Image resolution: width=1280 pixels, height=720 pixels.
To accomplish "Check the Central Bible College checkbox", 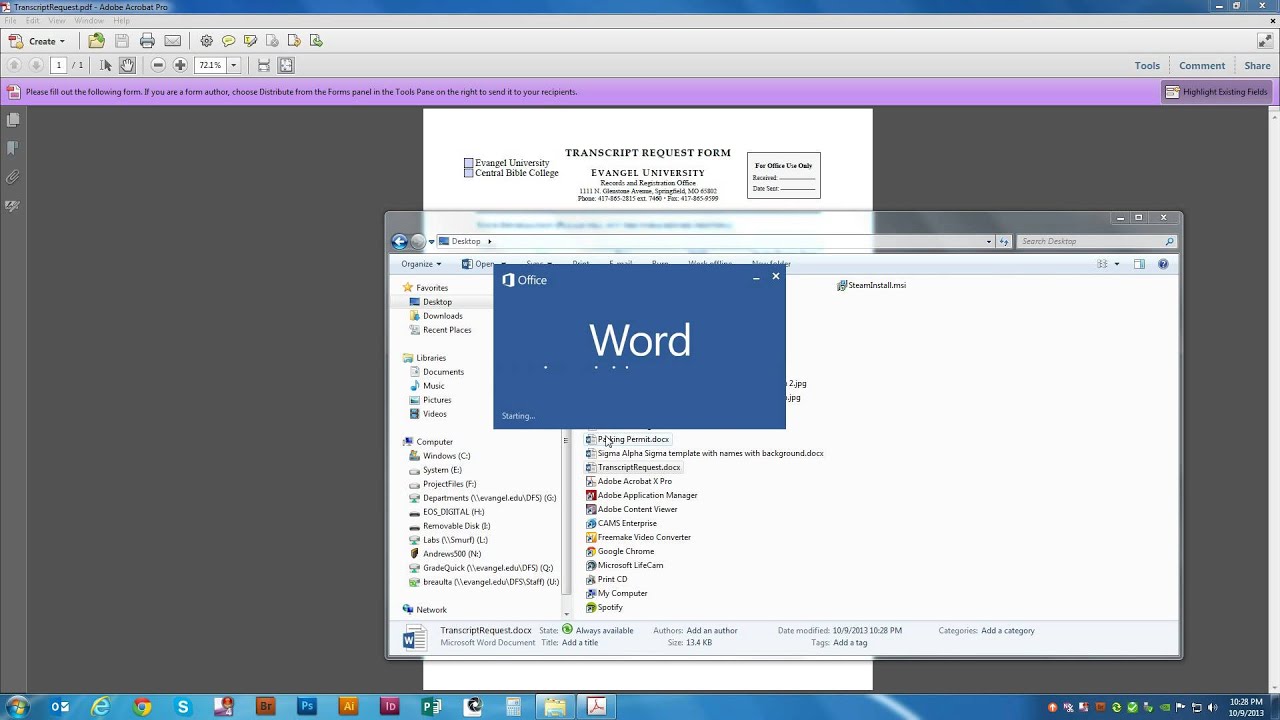I will click(x=468, y=173).
